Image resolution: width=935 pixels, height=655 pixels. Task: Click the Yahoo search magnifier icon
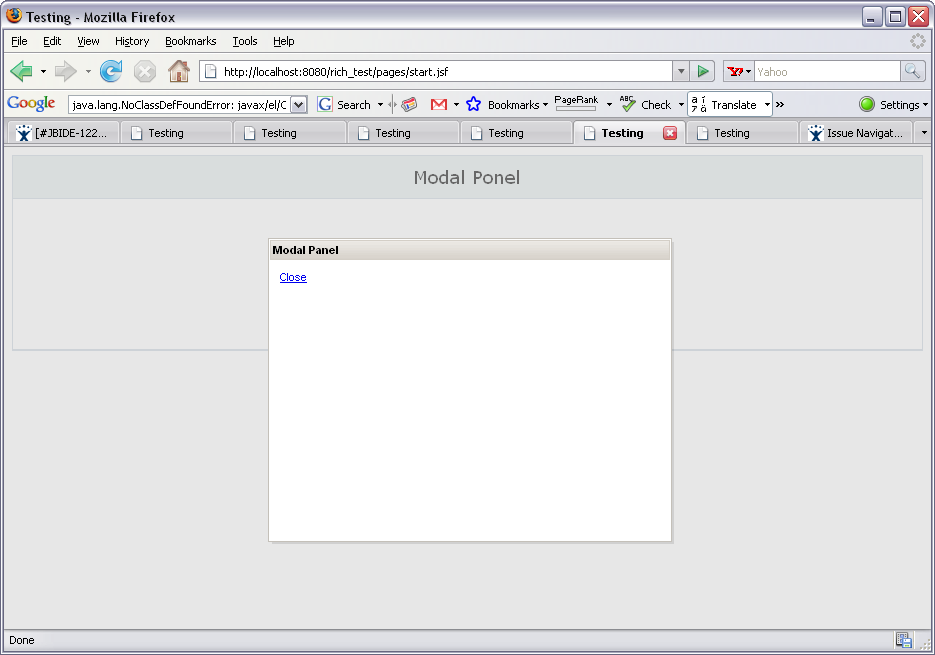pyautogui.click(x=912, y=72)
